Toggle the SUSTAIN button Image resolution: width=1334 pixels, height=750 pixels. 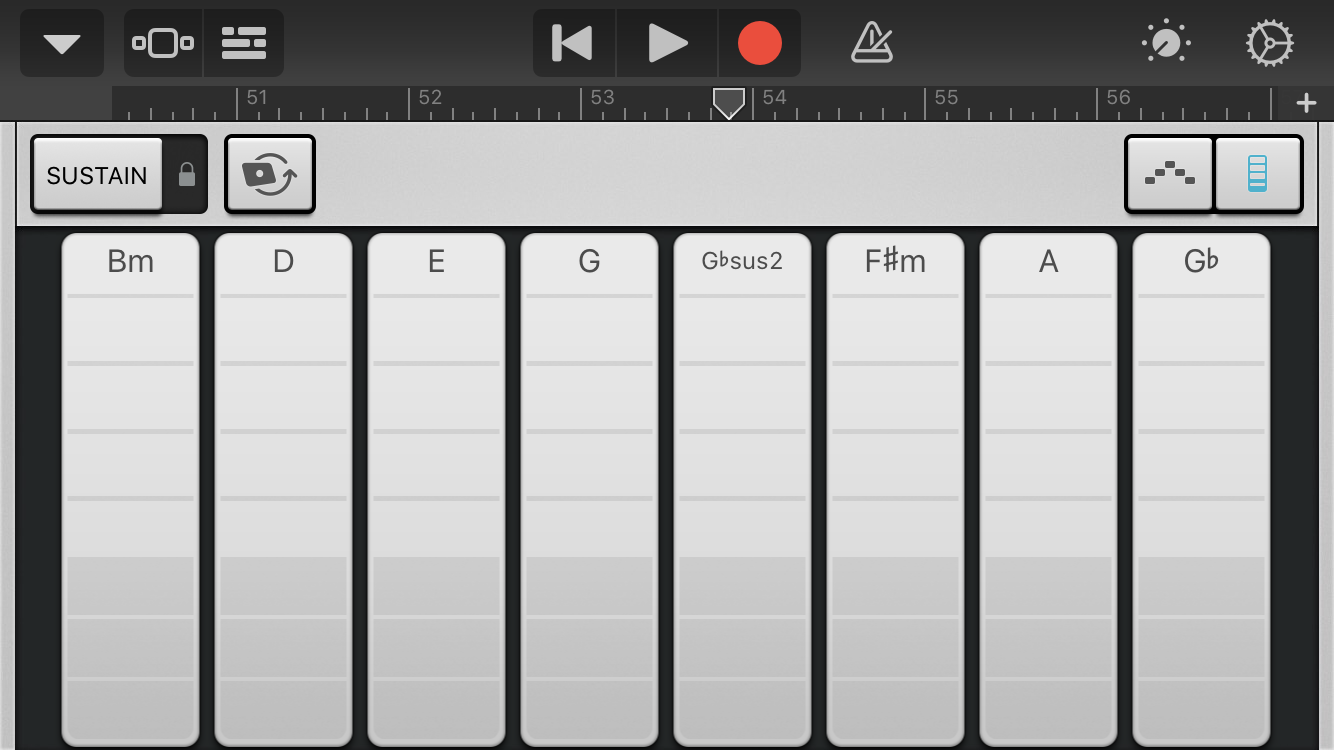(x=97, y=175)
